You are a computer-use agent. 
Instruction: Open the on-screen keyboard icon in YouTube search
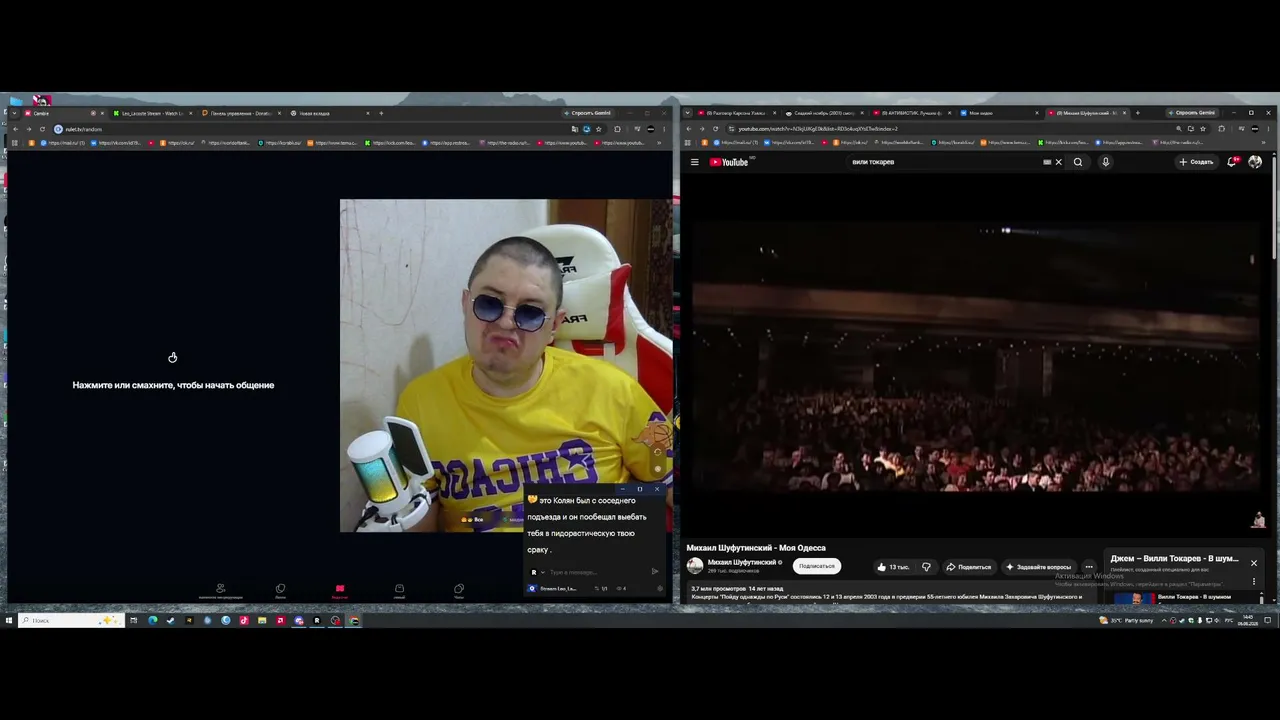(1047, 162)
